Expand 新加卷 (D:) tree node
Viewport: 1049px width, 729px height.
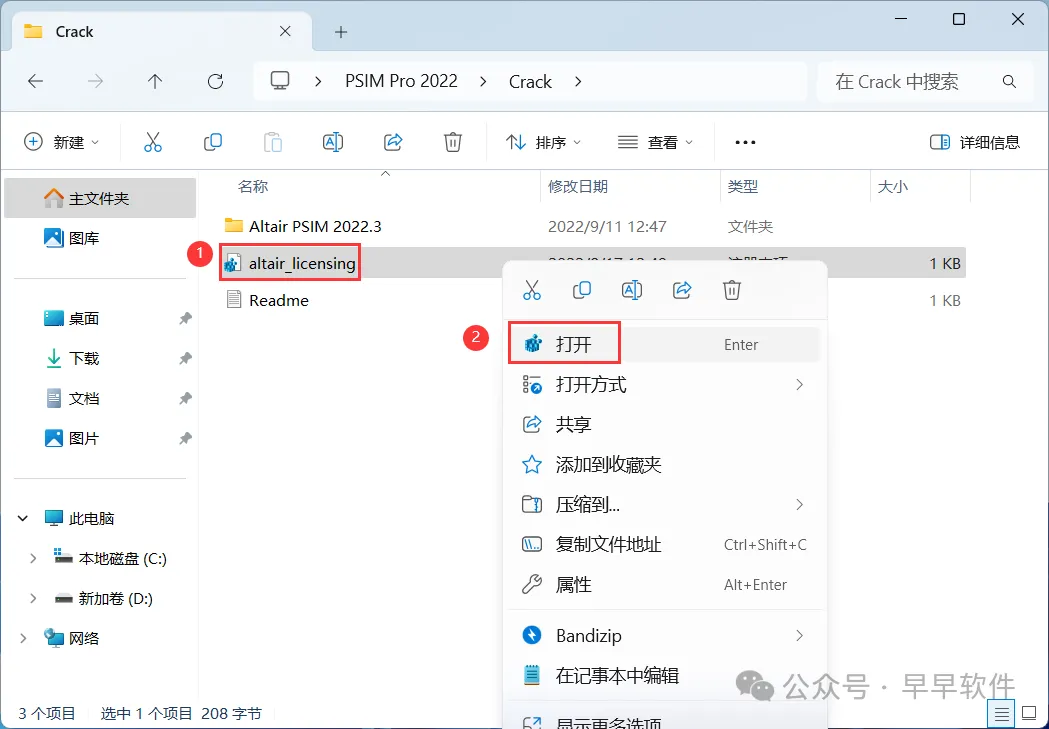point(33,599)
